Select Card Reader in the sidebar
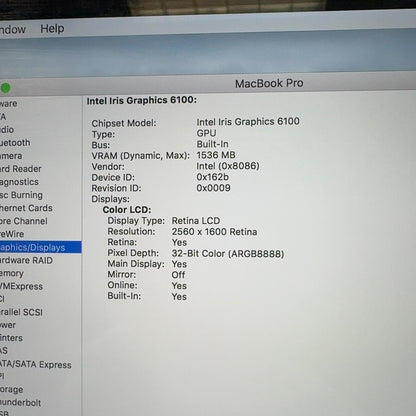The image size is (416, 416). coord(21,169)
